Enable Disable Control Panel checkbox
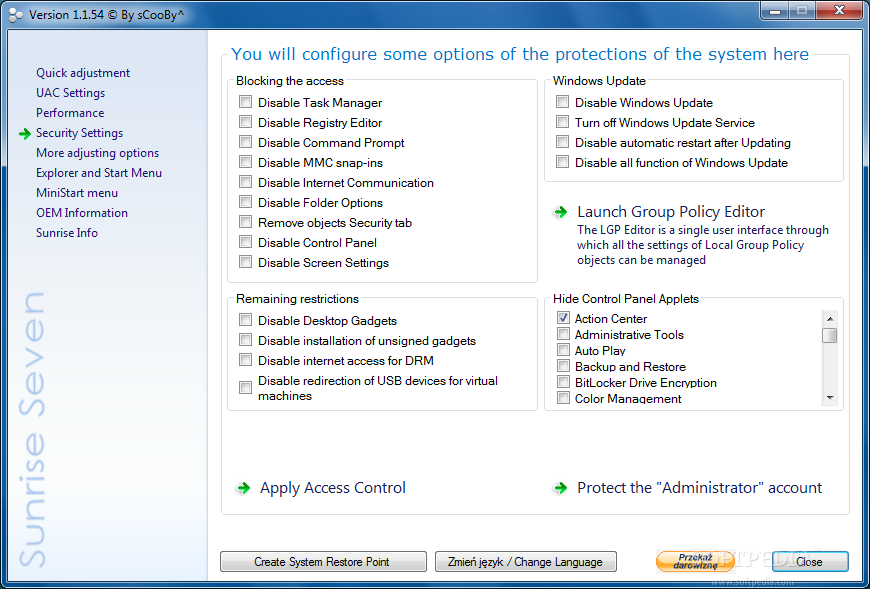 tap(245, 242)
